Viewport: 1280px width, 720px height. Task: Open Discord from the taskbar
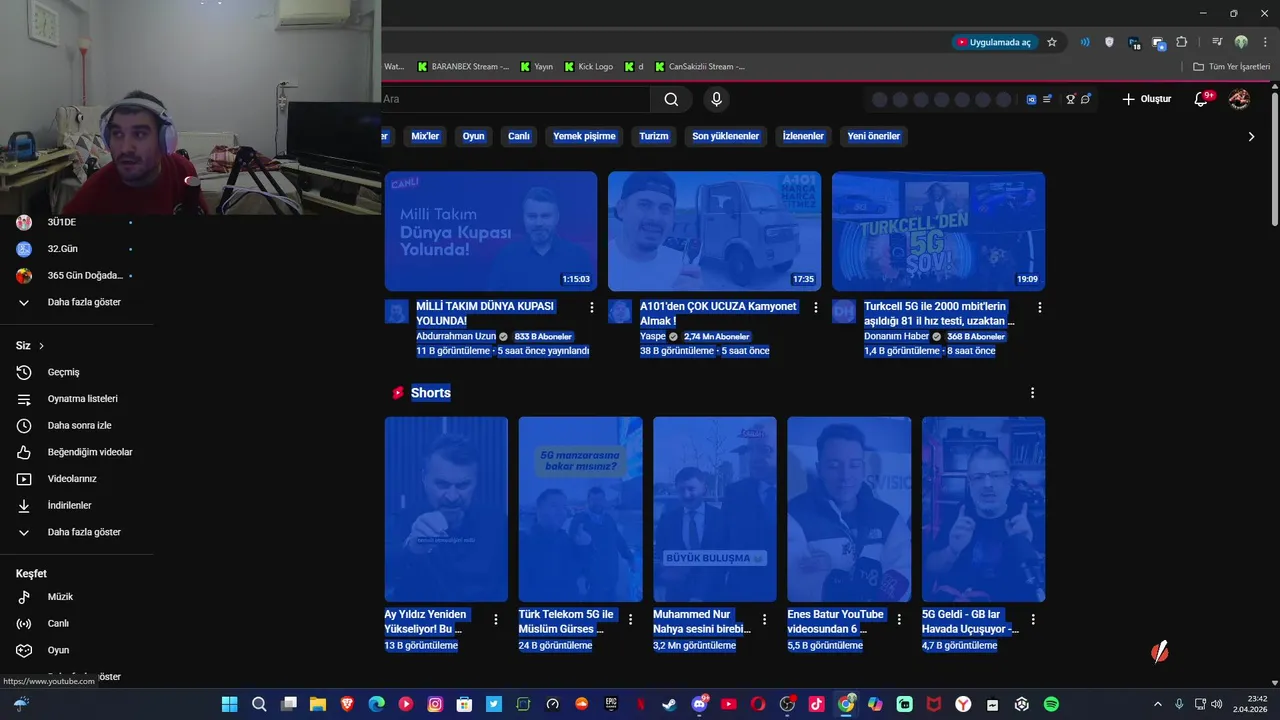(699, 704)
